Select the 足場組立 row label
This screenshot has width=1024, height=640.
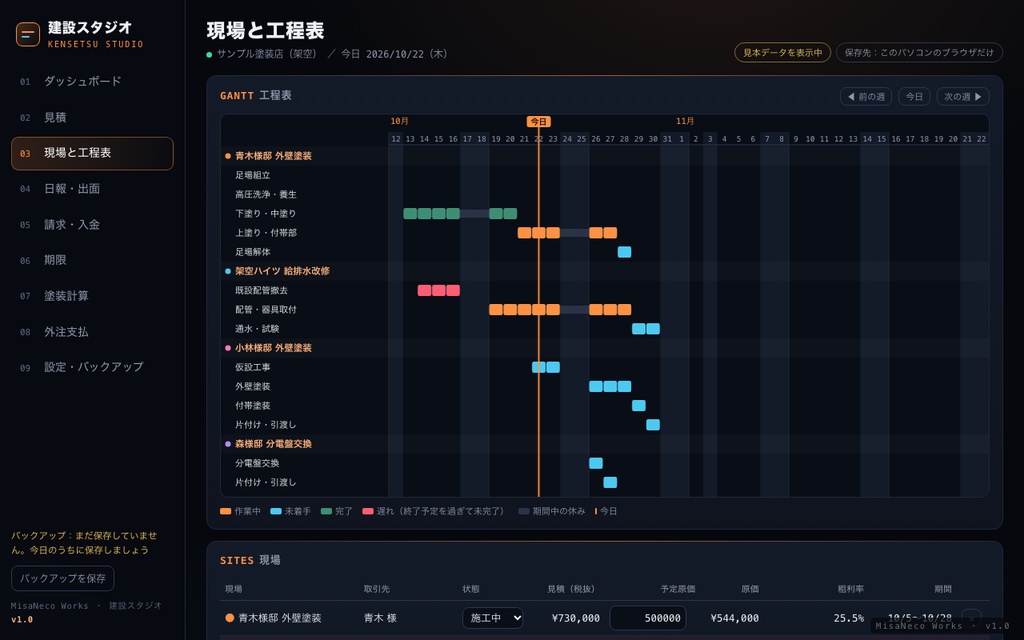[253, 175]
